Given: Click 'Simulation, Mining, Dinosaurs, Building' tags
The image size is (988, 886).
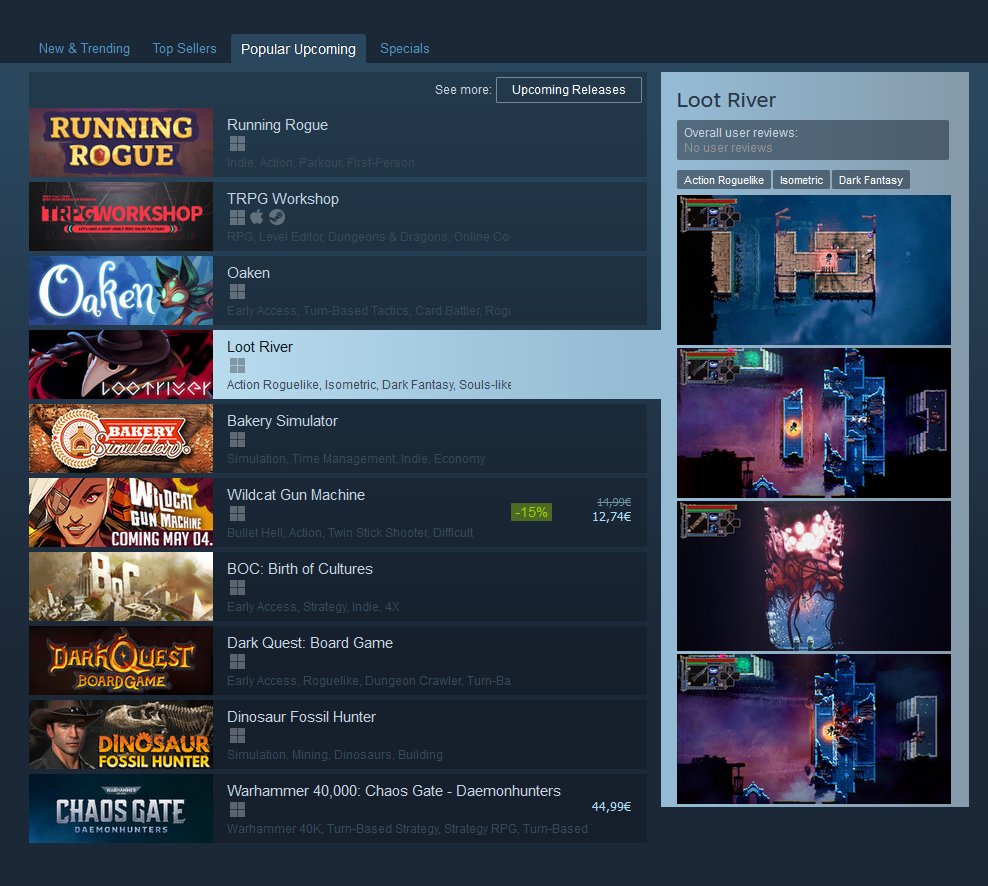Looking at the screenshot, I should (335, 755).
